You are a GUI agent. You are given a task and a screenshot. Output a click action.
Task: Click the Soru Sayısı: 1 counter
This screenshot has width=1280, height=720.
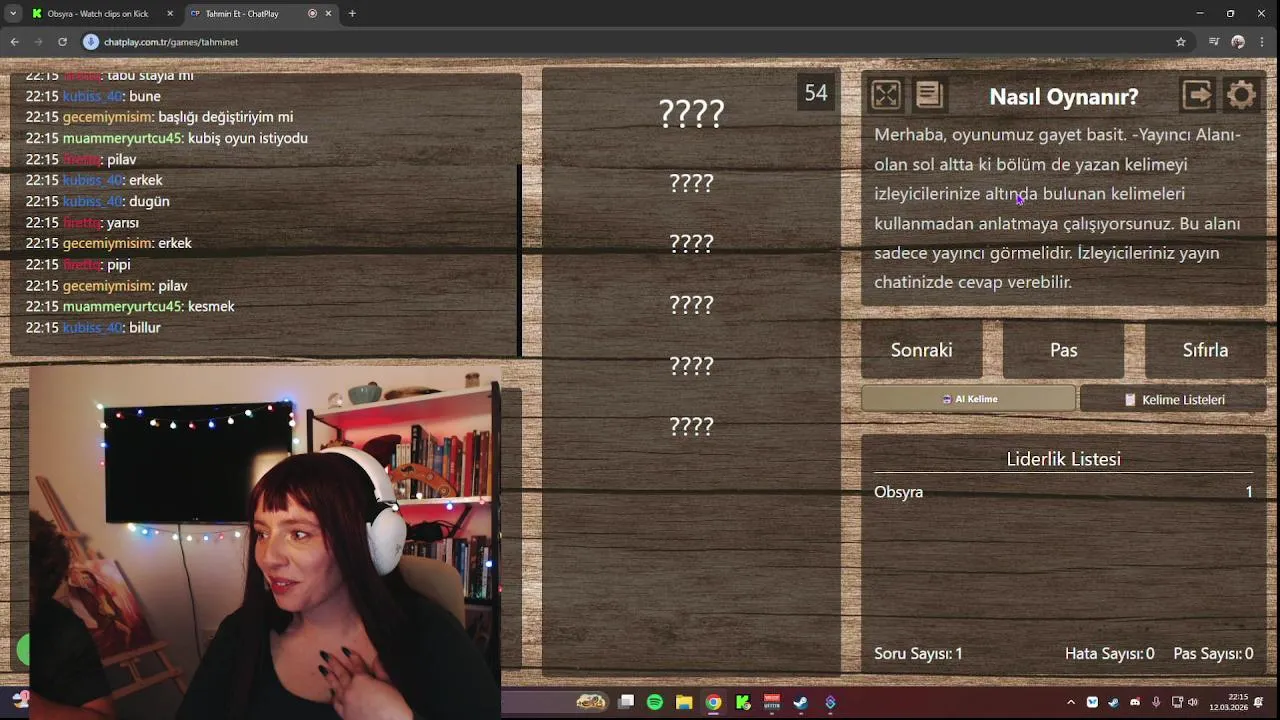point(918,653)
